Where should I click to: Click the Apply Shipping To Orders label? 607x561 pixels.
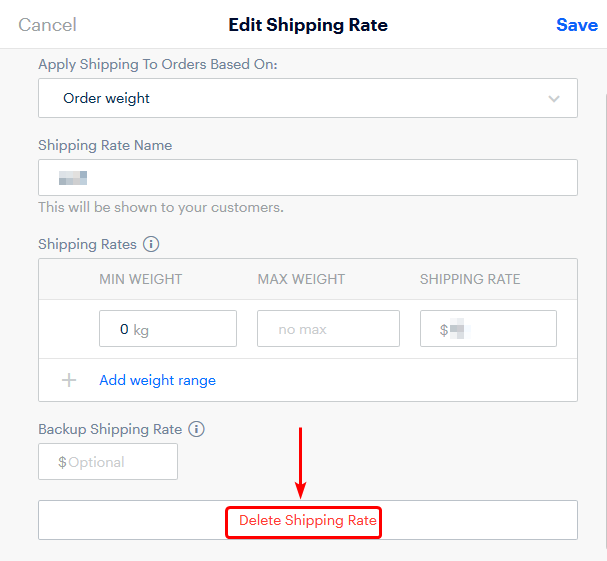click(158, 64)
